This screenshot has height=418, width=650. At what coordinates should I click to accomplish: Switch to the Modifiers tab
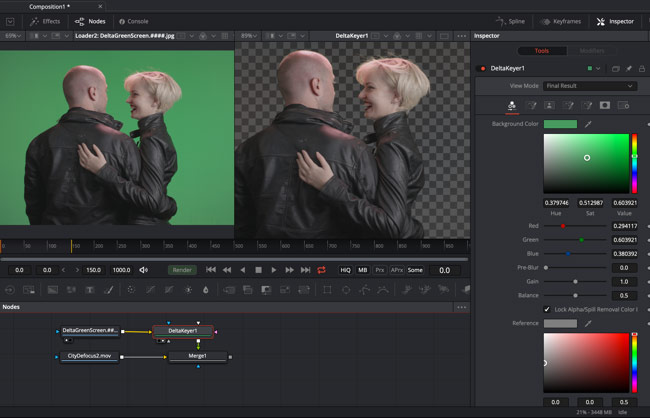(x=592, y=50)
